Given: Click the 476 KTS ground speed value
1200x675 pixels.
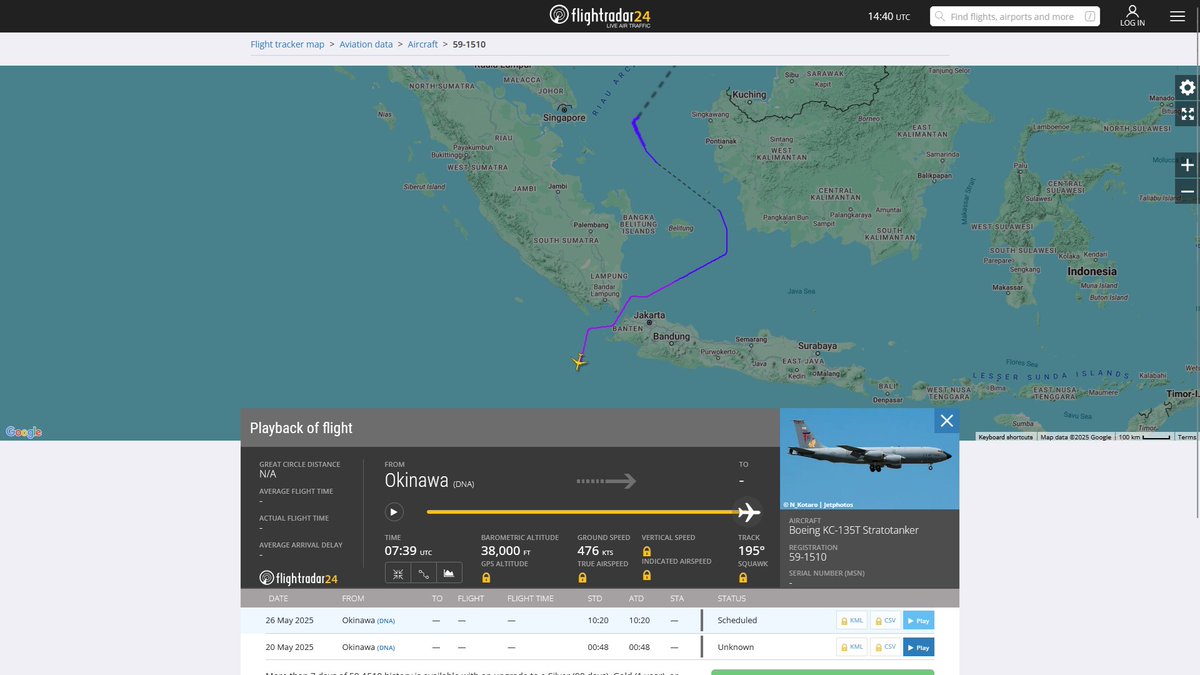Looking at the screenshot, I should [595, 551].
